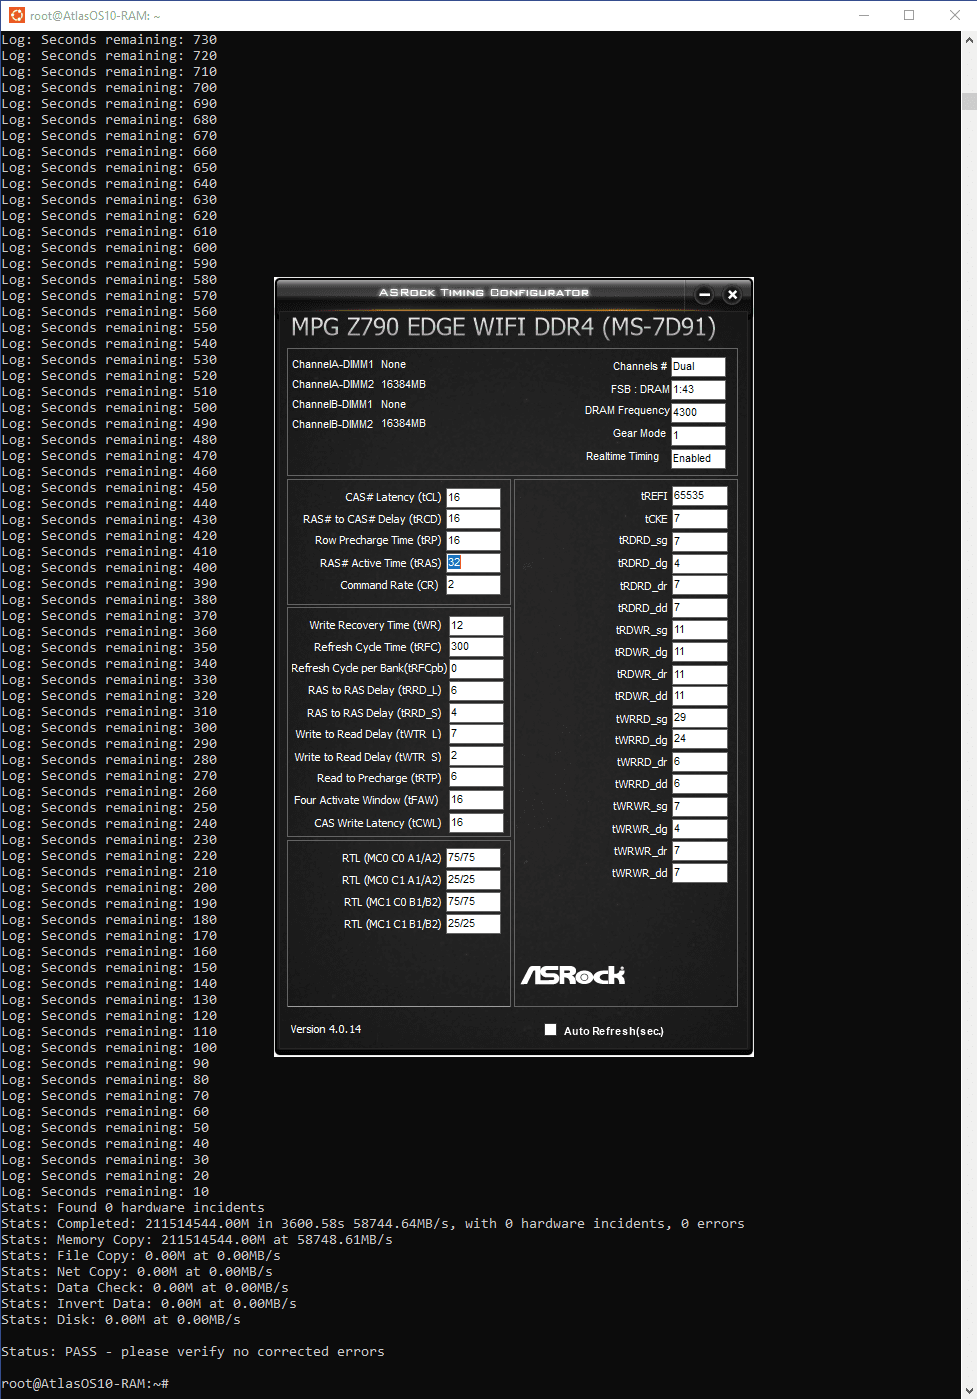Click the Ubuntu terminal icon in title bar
Image resolution: width=977 pixels, height=1399 pixels.
pos(16,15)
